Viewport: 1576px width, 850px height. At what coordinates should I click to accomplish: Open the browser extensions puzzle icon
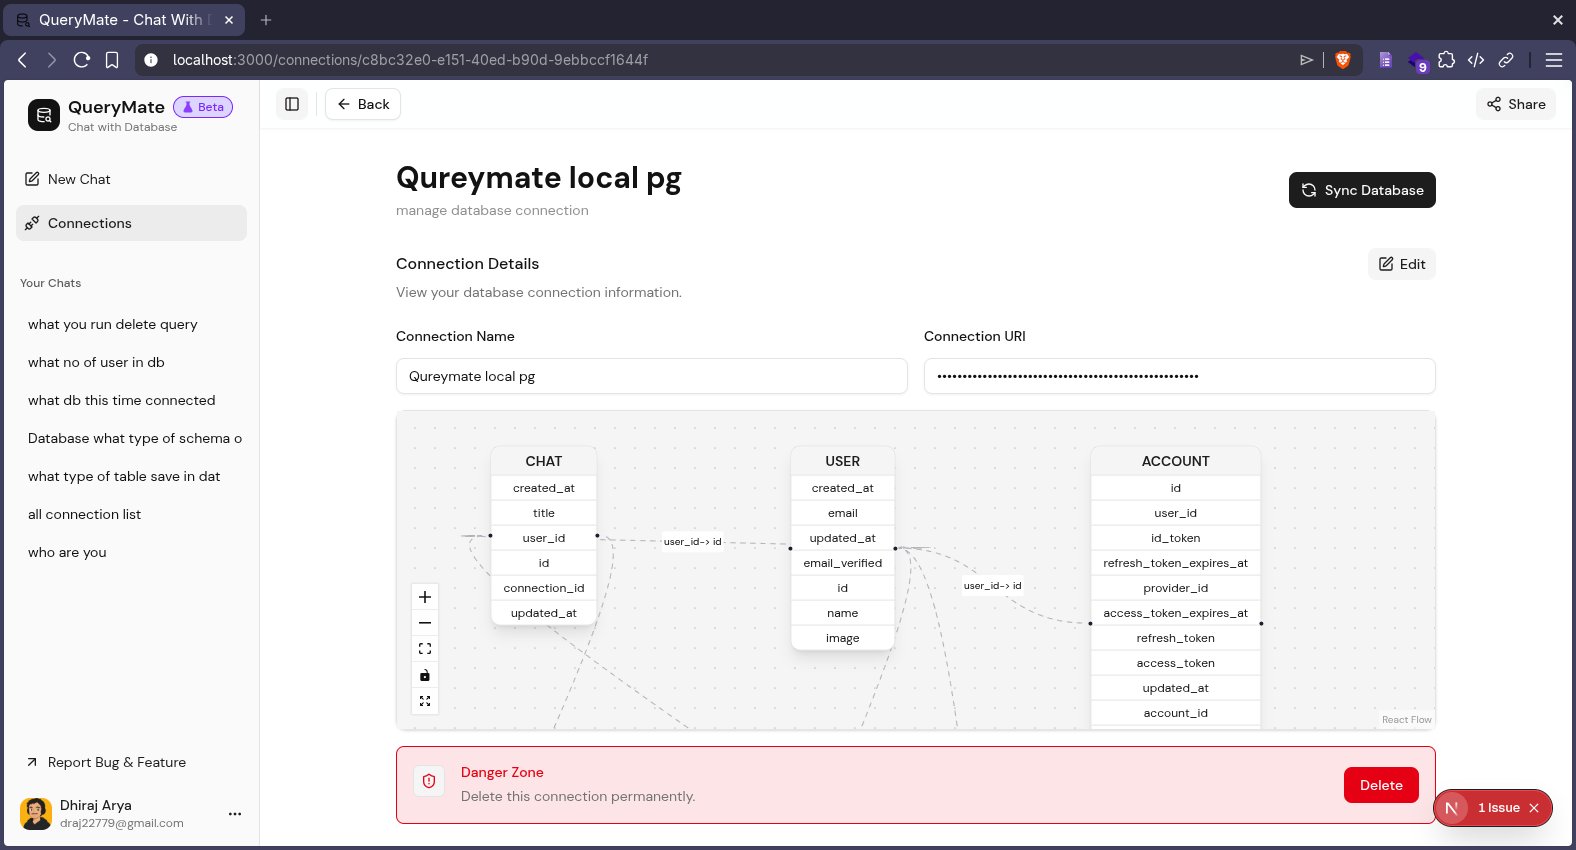[x=1446, y=60]
